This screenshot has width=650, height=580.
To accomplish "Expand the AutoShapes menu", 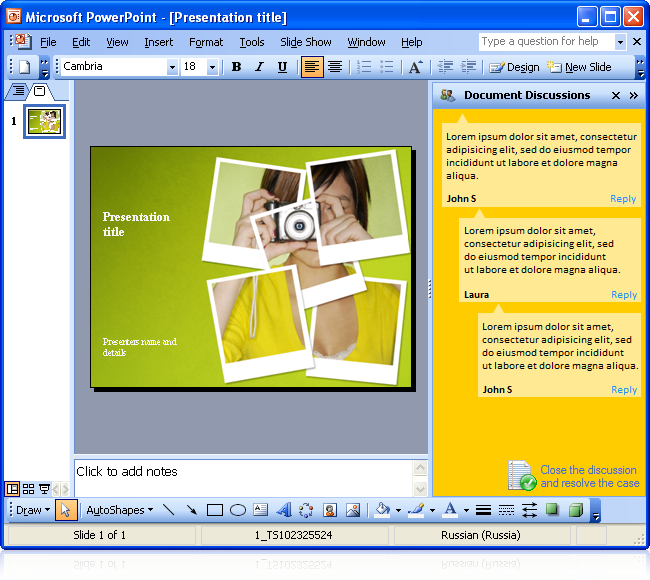I will (119, 510).
